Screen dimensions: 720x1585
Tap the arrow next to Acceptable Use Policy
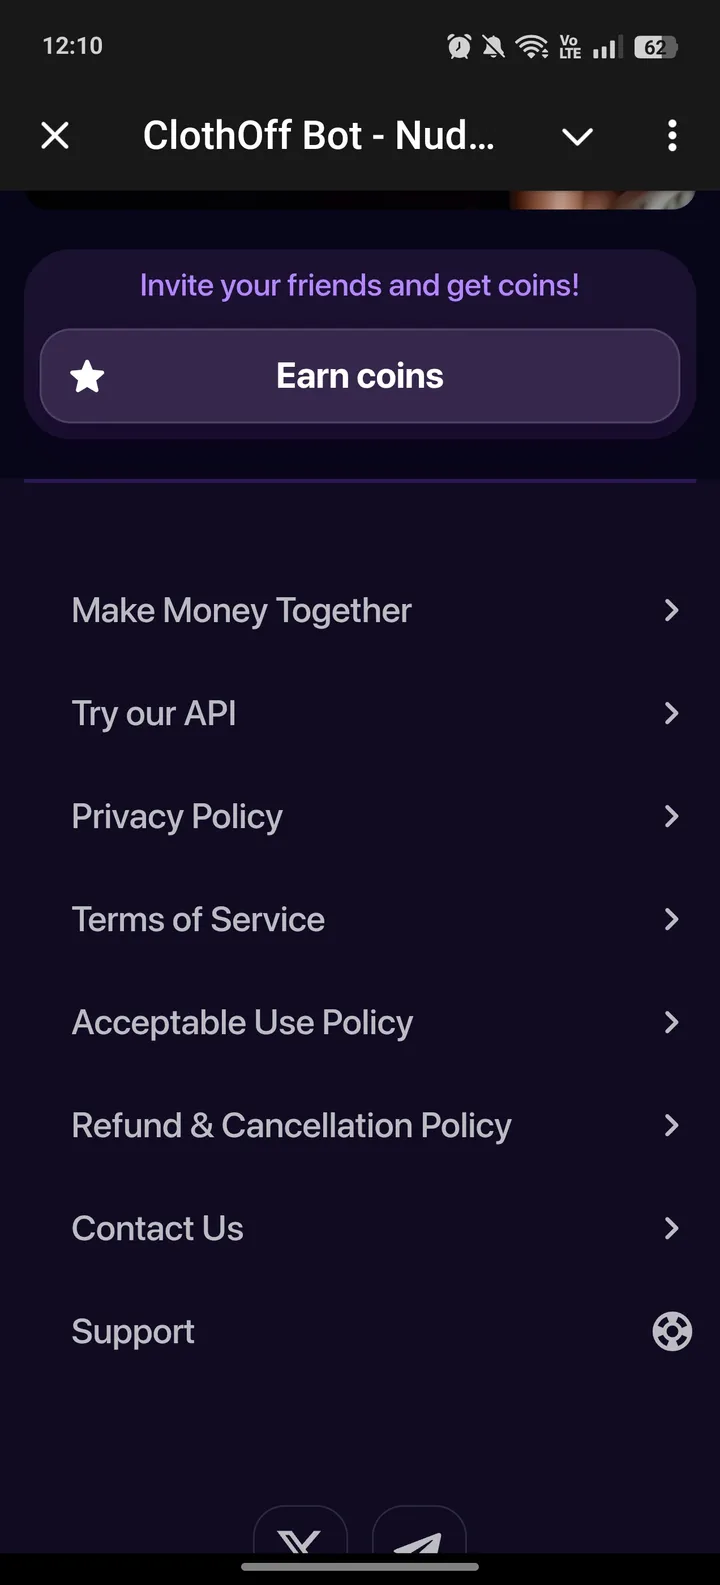671,1022
